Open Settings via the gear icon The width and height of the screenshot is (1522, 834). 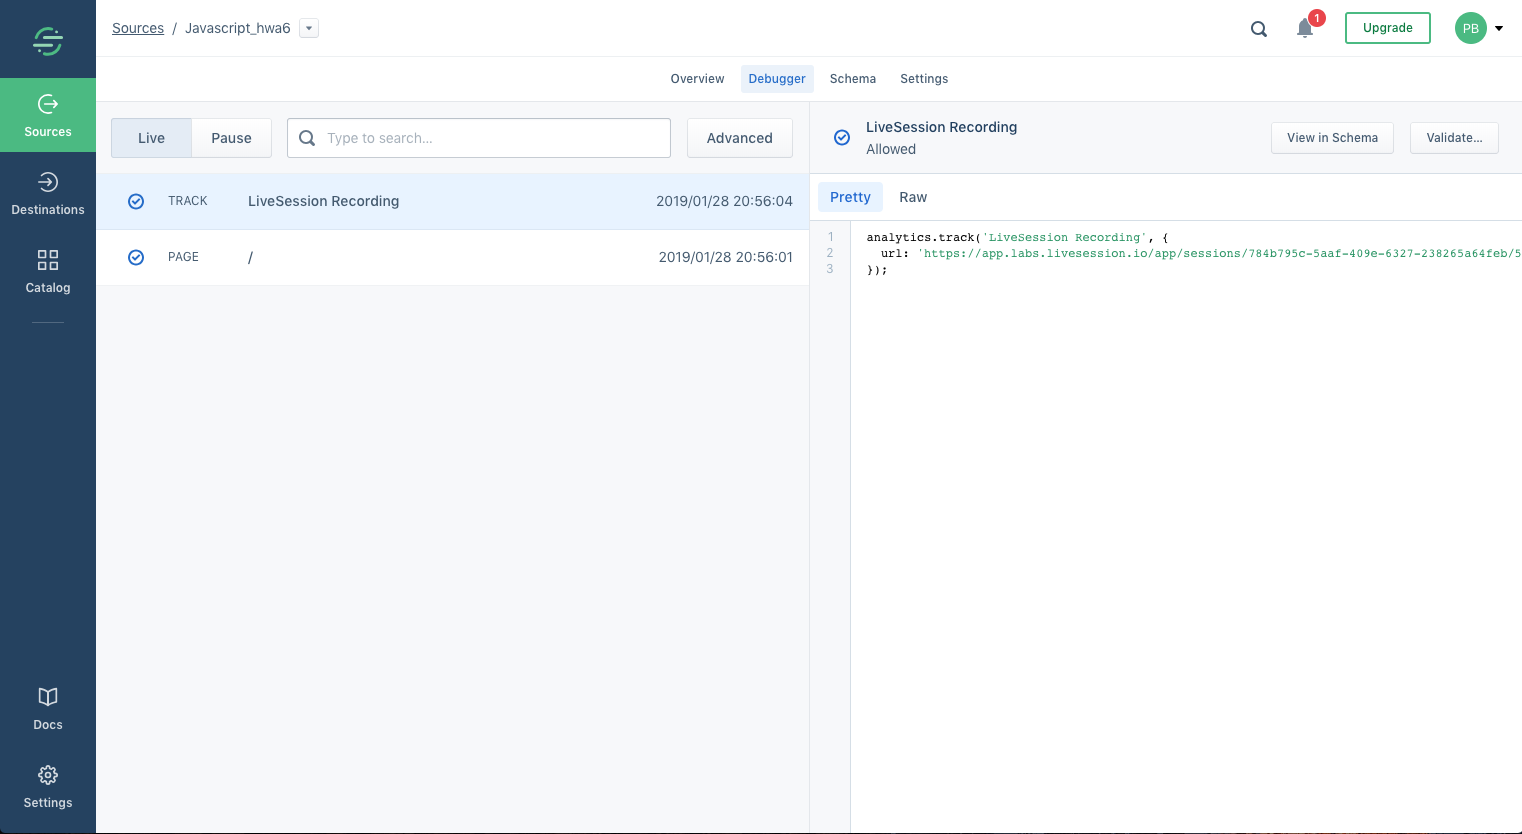(47, 785)
